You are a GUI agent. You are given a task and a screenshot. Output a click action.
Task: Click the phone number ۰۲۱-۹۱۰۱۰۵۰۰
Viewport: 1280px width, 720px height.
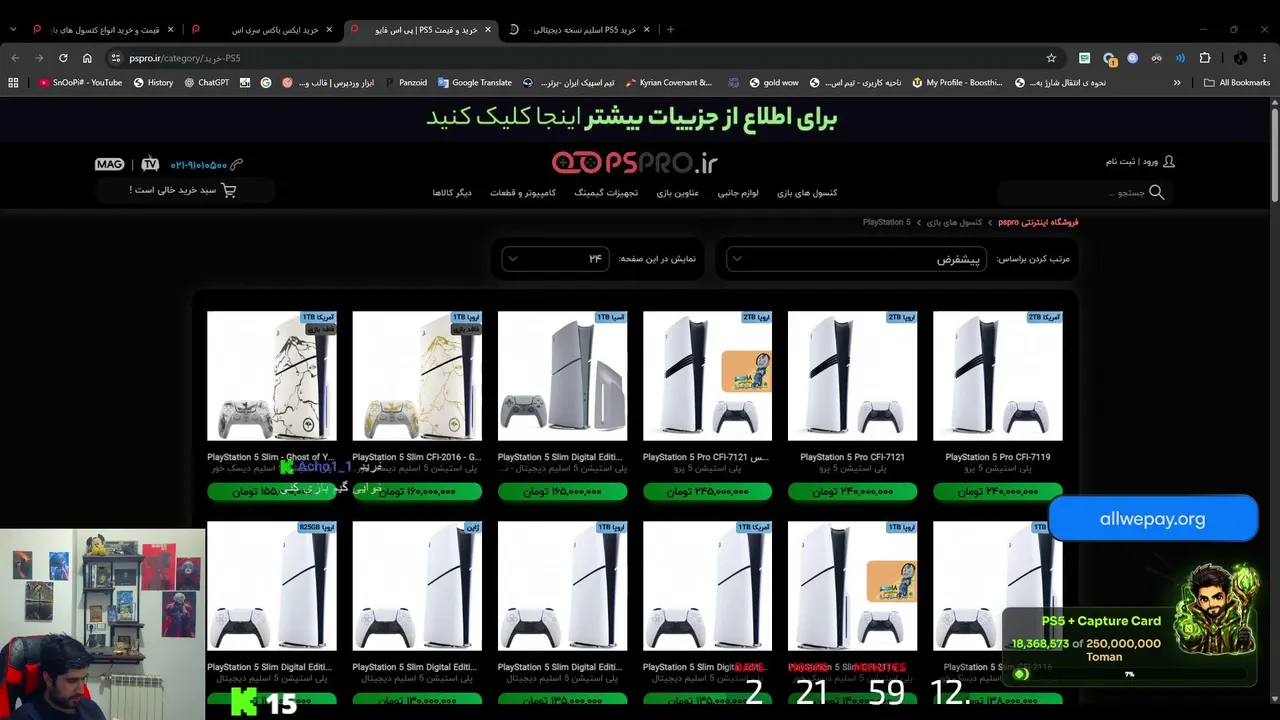coord(198,165)
